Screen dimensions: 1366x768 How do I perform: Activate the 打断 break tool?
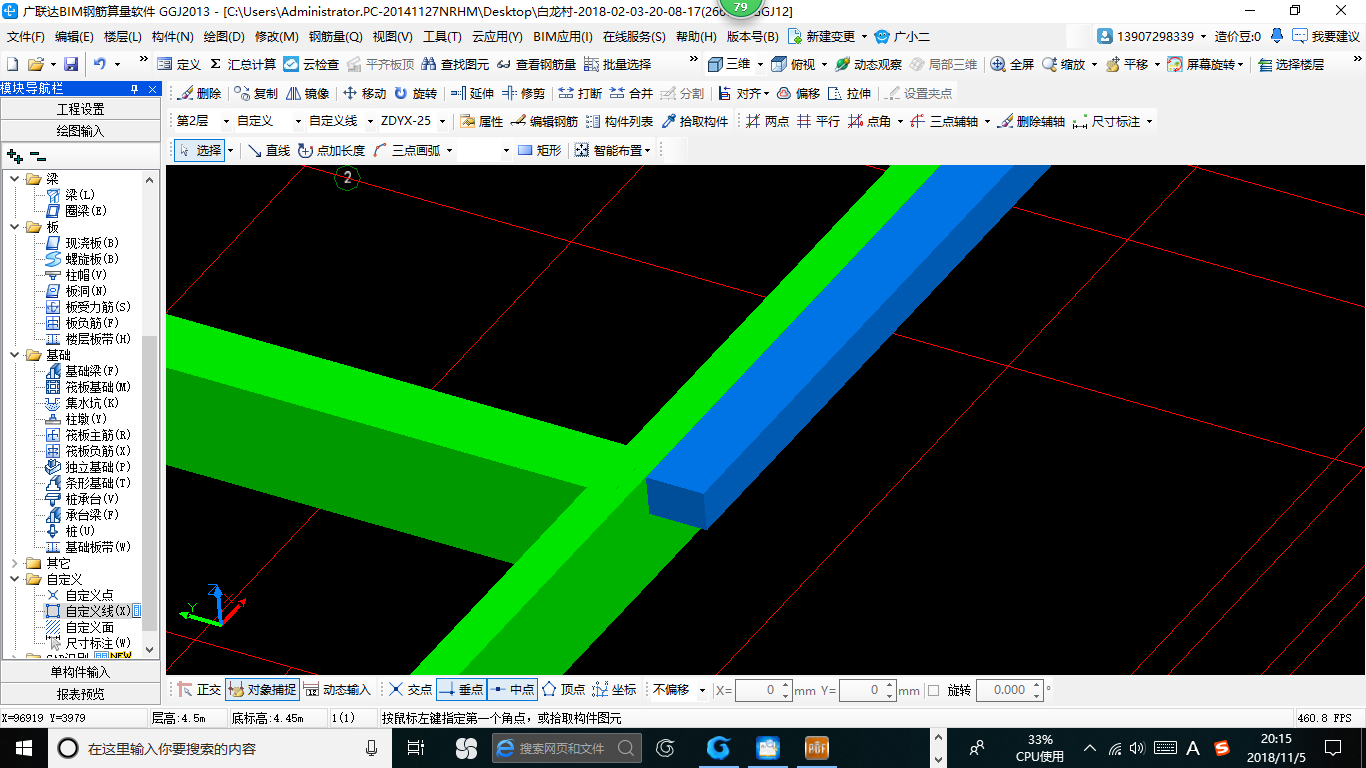coord(580,93)
